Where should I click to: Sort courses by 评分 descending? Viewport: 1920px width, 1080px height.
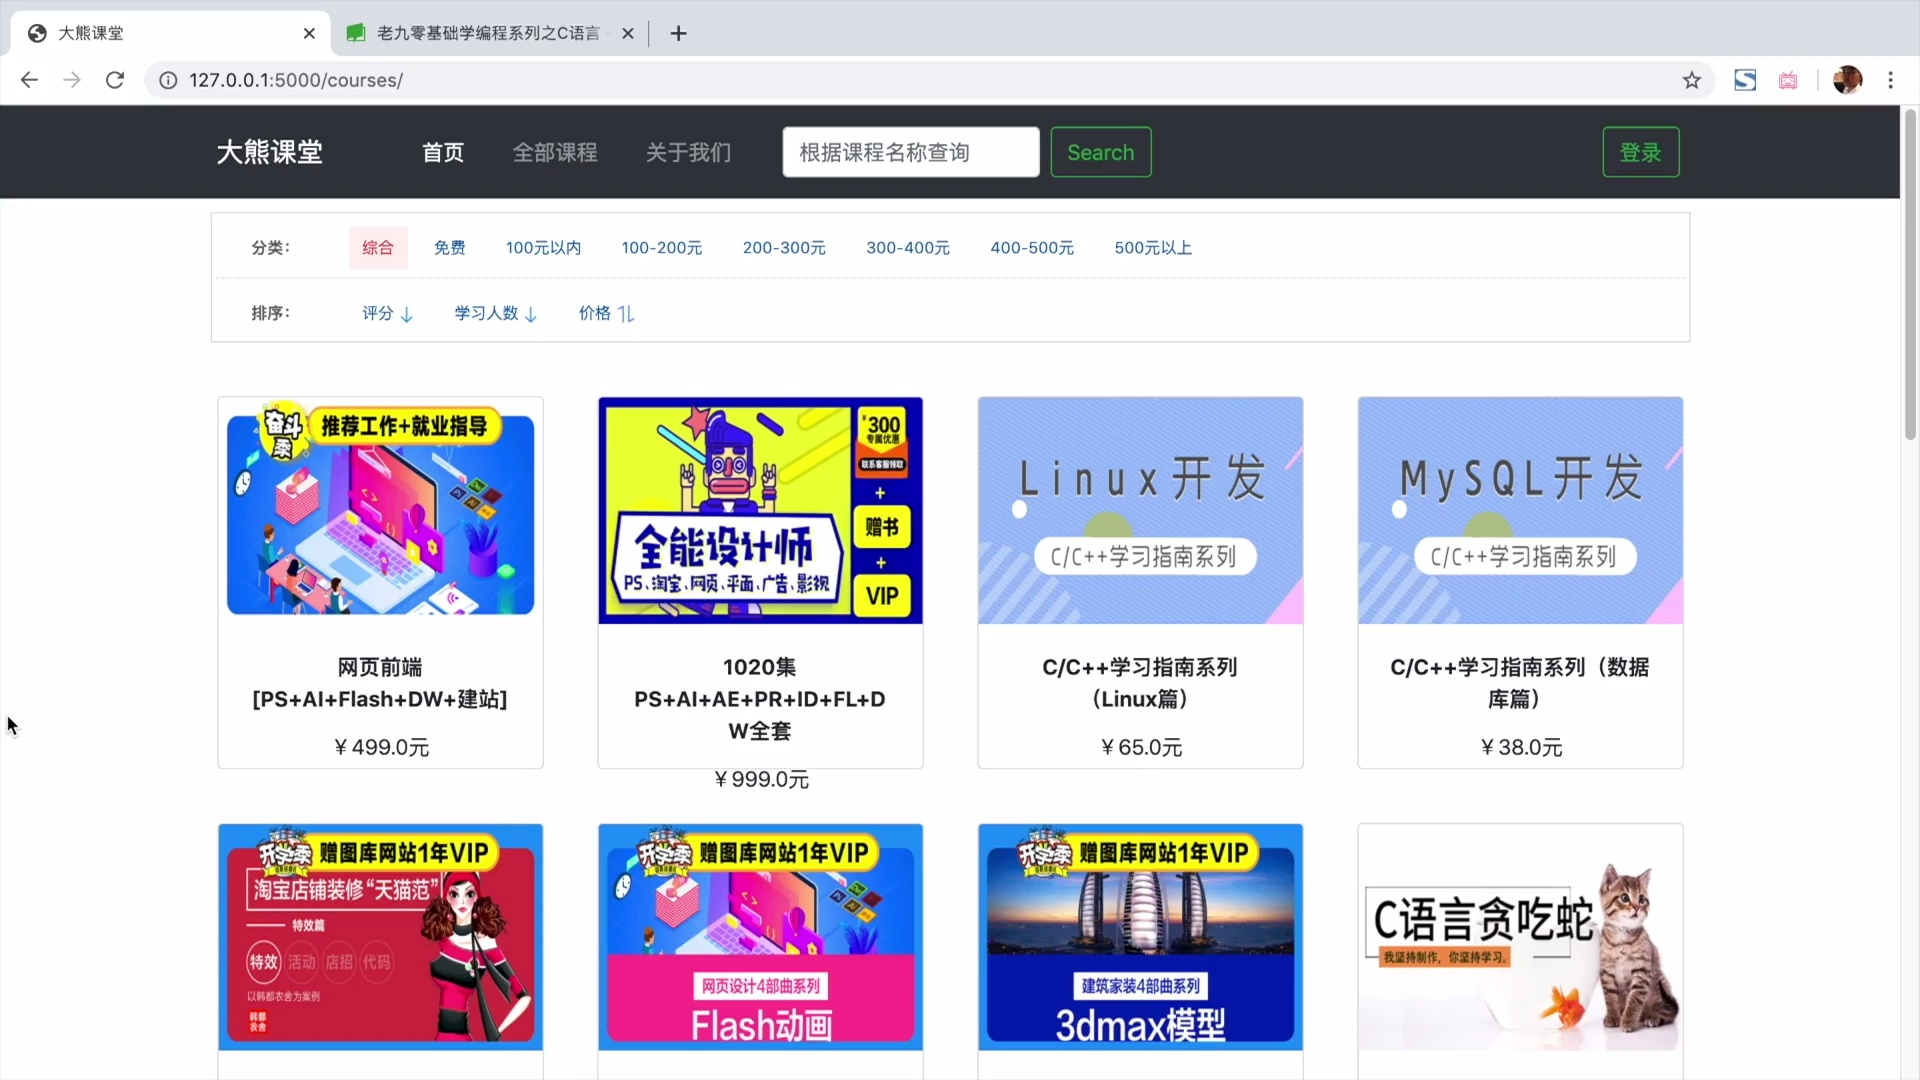point(387,313)
